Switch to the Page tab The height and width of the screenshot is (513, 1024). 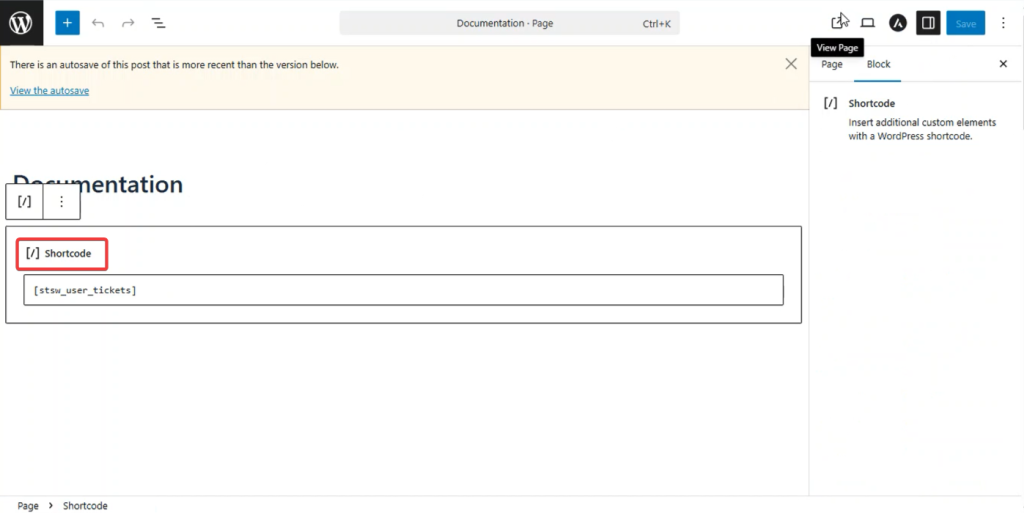831,64
